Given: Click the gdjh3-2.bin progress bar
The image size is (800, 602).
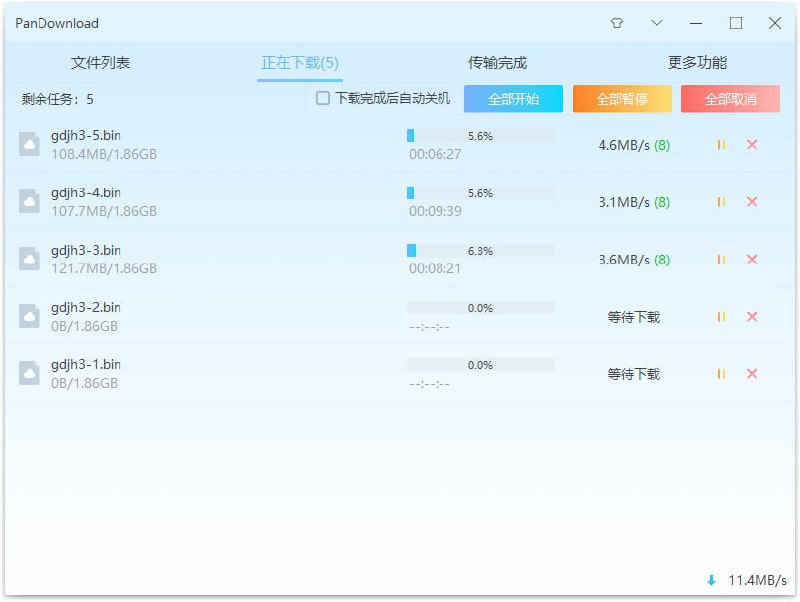Looking at the screenshot, I should click(481, 308).
